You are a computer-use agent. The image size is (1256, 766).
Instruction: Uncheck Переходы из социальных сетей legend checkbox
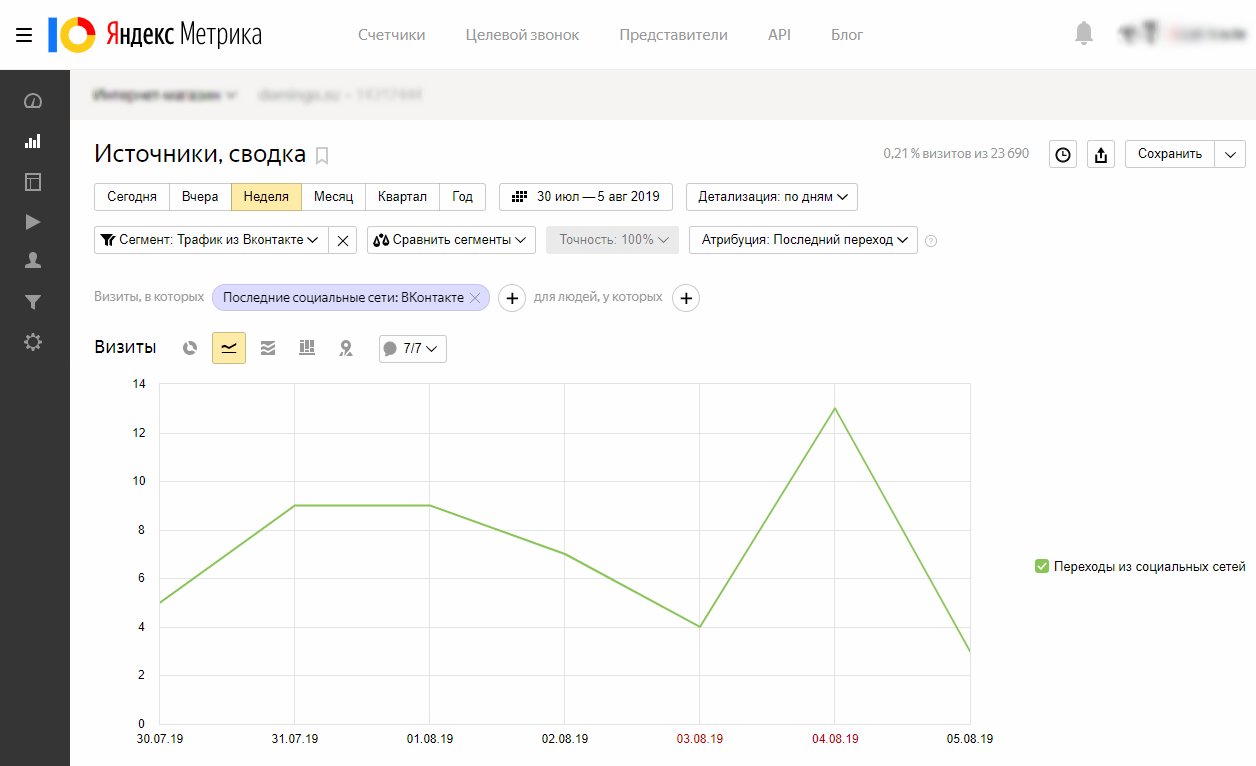[1041, 566]
